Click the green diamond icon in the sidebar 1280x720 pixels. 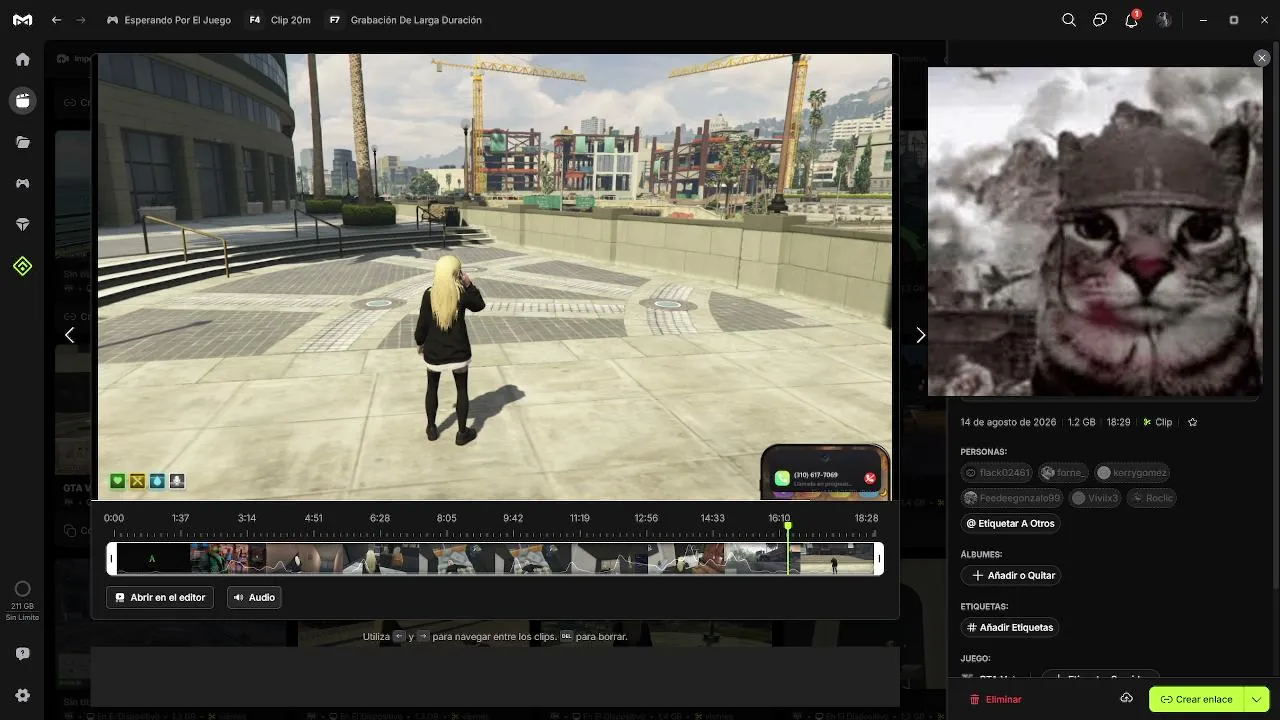22,266
